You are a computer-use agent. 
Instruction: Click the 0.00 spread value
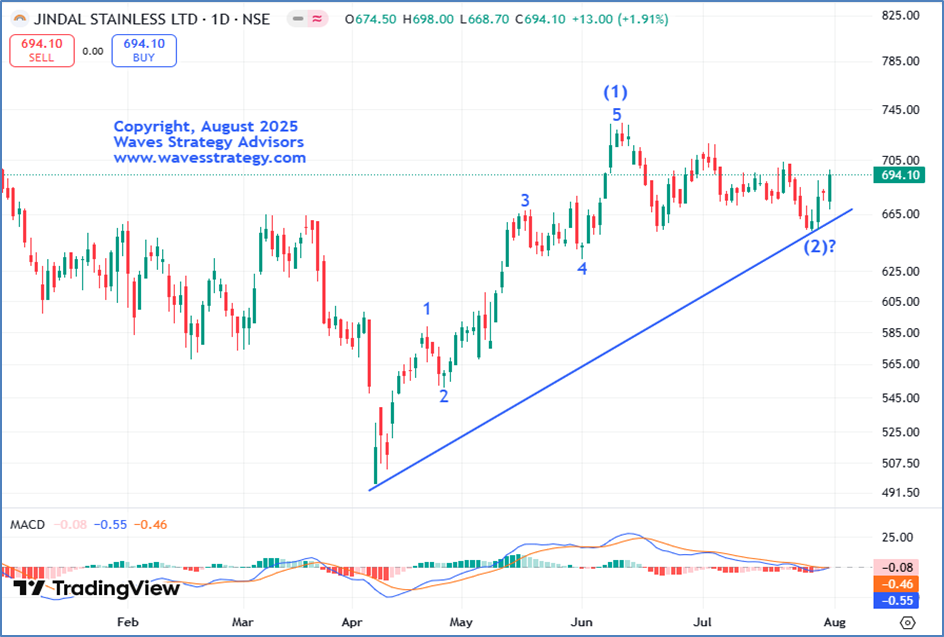(93, 51)
